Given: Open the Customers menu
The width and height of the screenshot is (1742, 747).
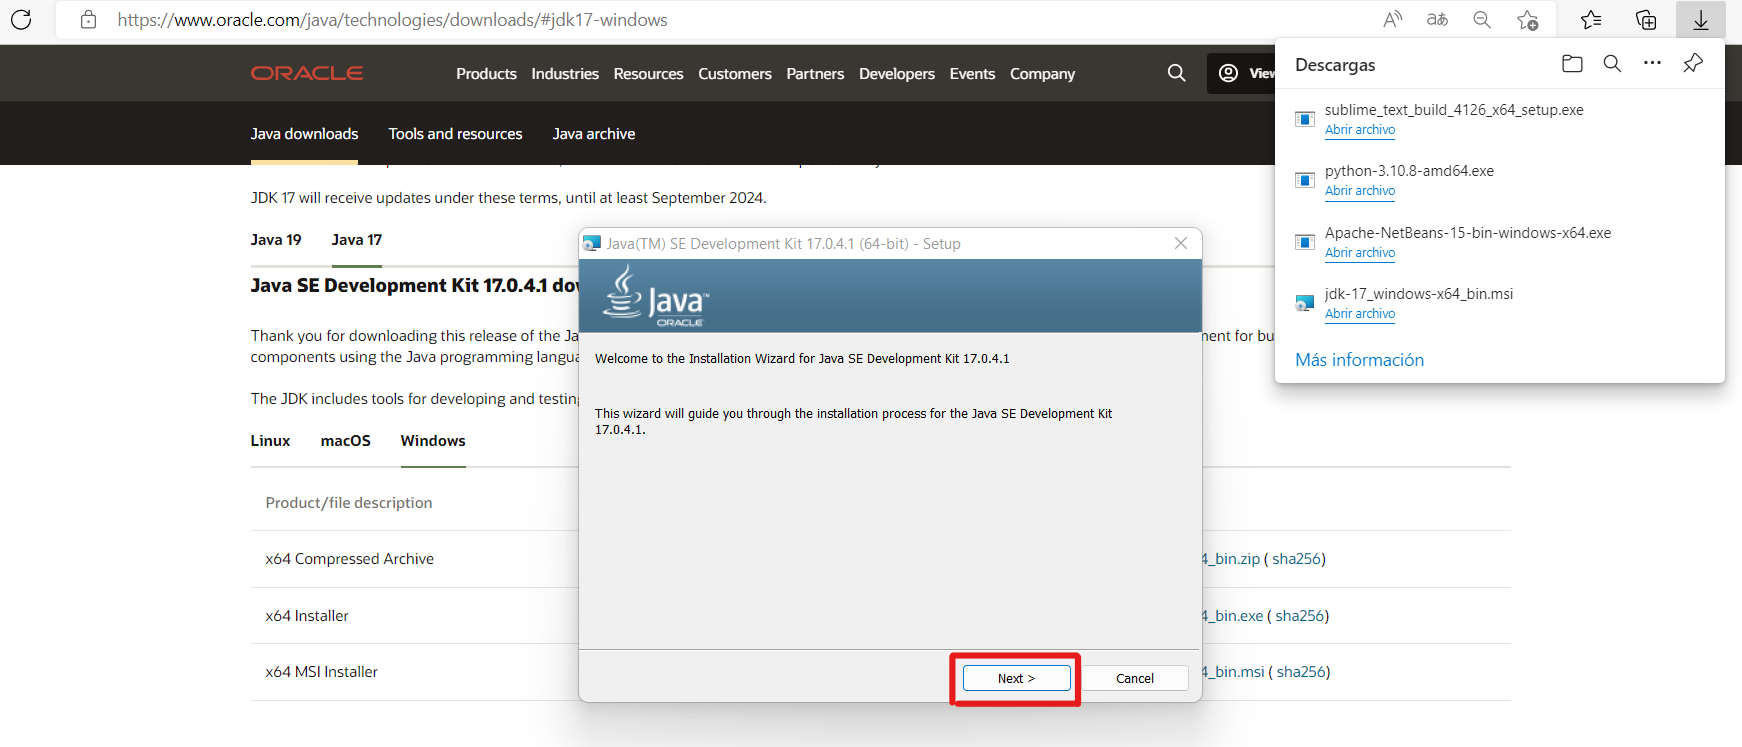Looking at the screenshot, I should (735, 73).
